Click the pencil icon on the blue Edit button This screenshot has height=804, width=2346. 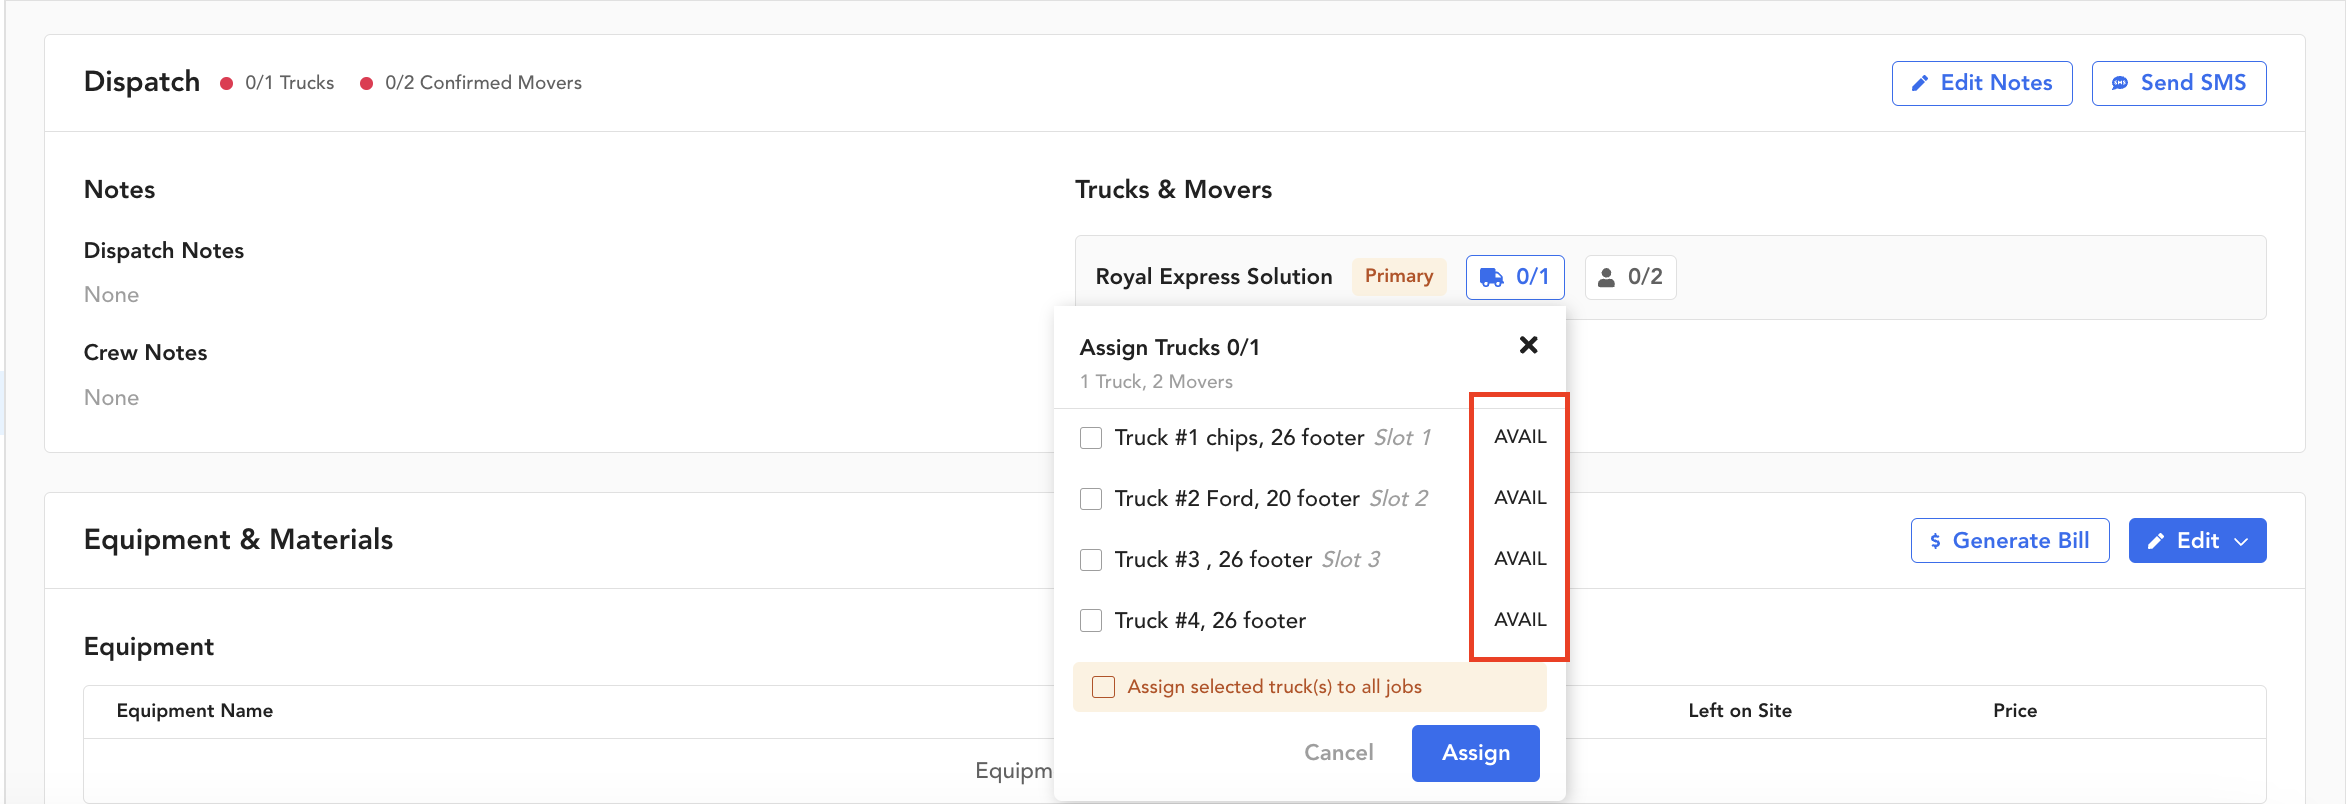click(2156, 541)
